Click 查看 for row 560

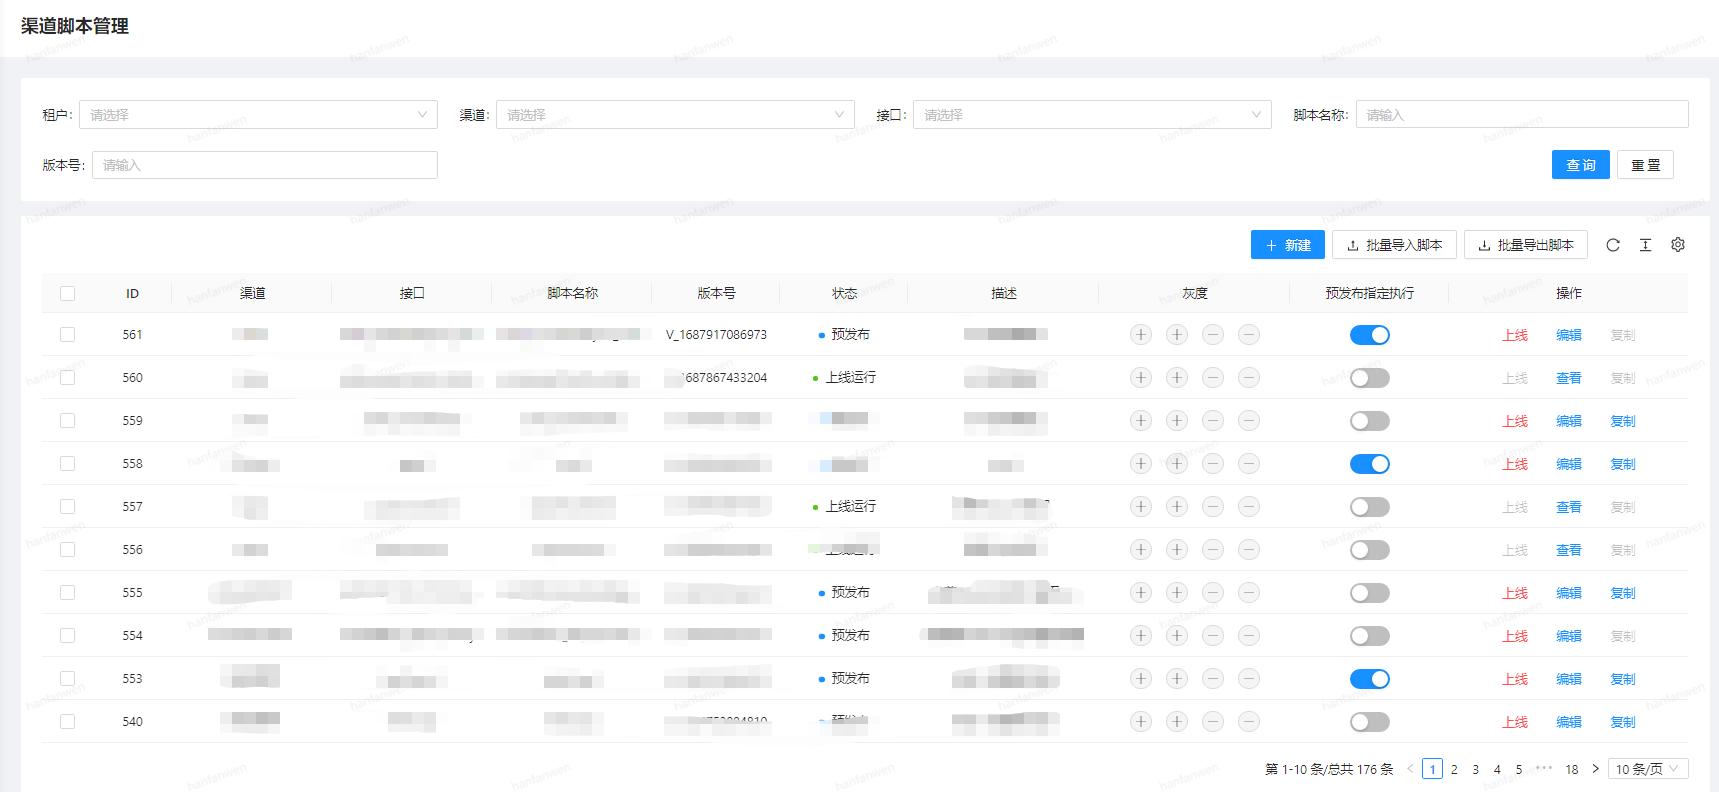1569,378
